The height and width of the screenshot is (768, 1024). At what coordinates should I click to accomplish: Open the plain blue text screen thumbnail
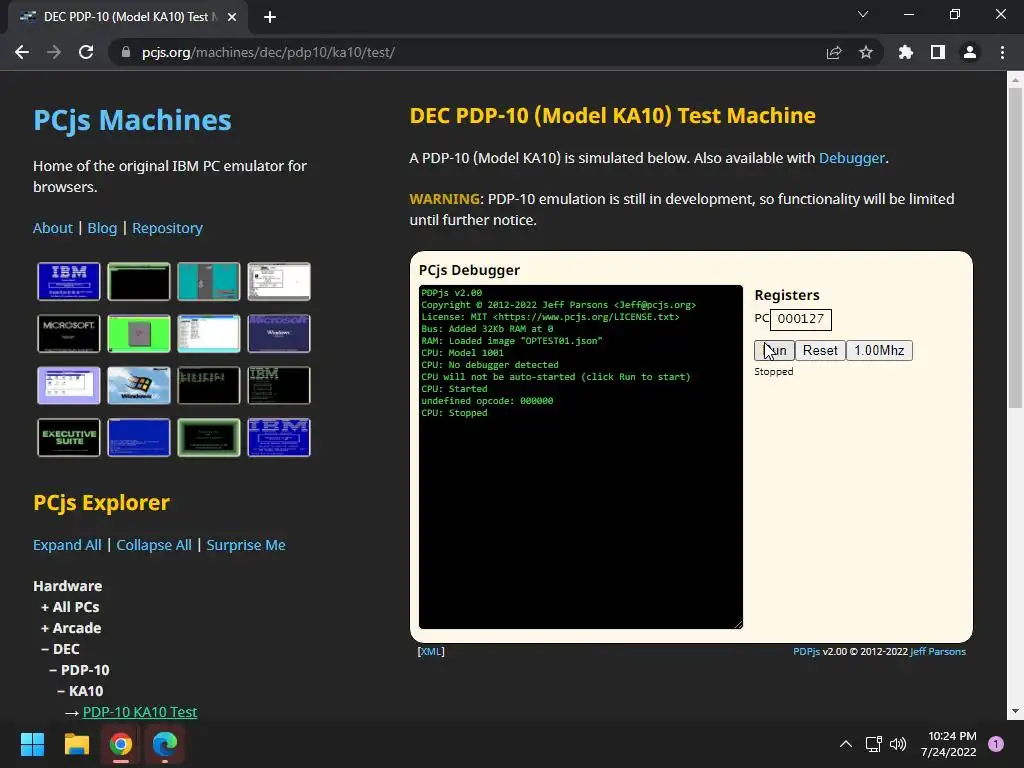tap(138, 438)
